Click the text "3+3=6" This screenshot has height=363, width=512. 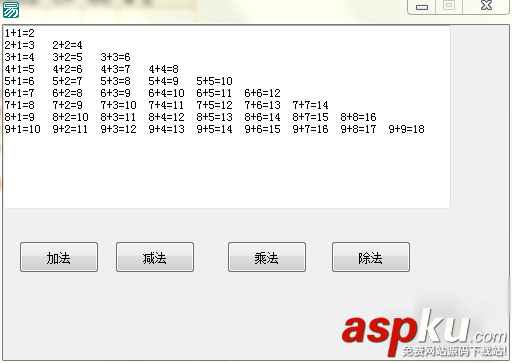coord(115,57)
